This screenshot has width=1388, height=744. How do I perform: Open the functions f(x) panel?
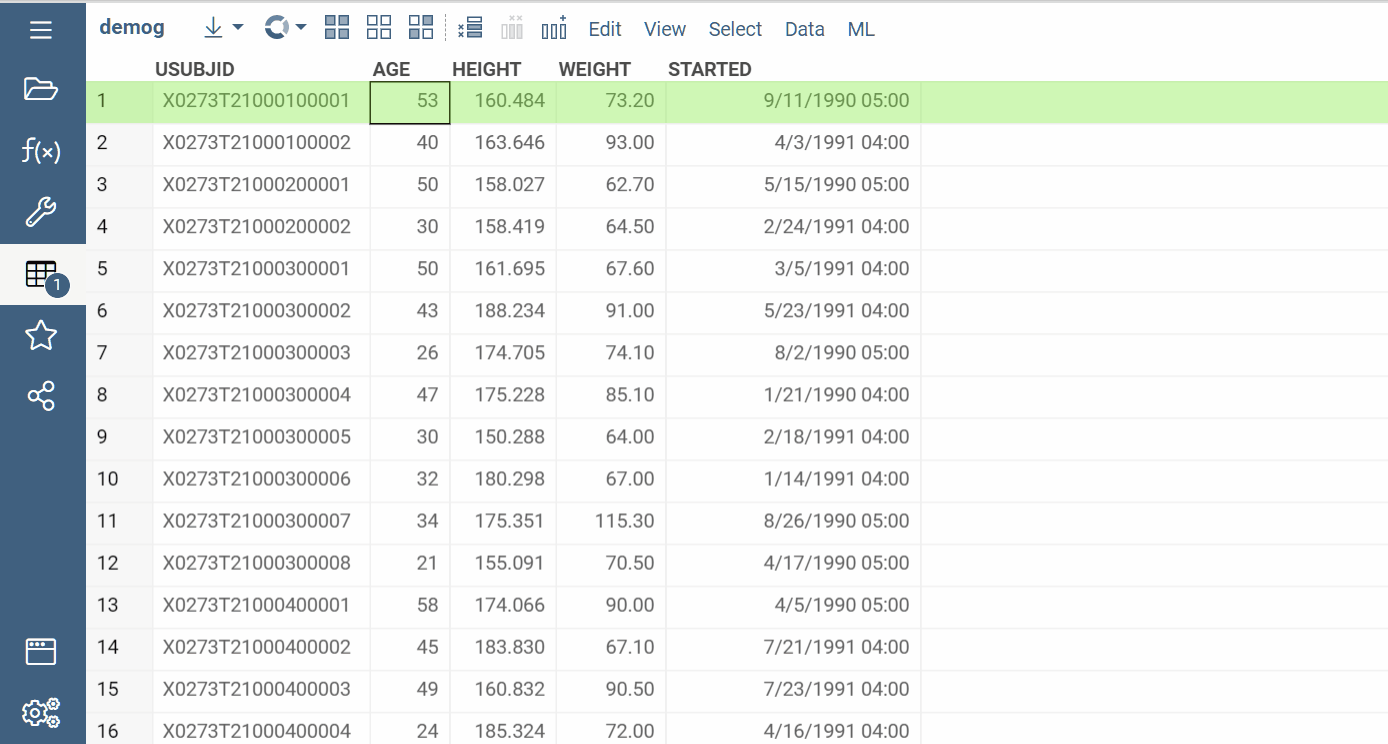coord(41,151)
